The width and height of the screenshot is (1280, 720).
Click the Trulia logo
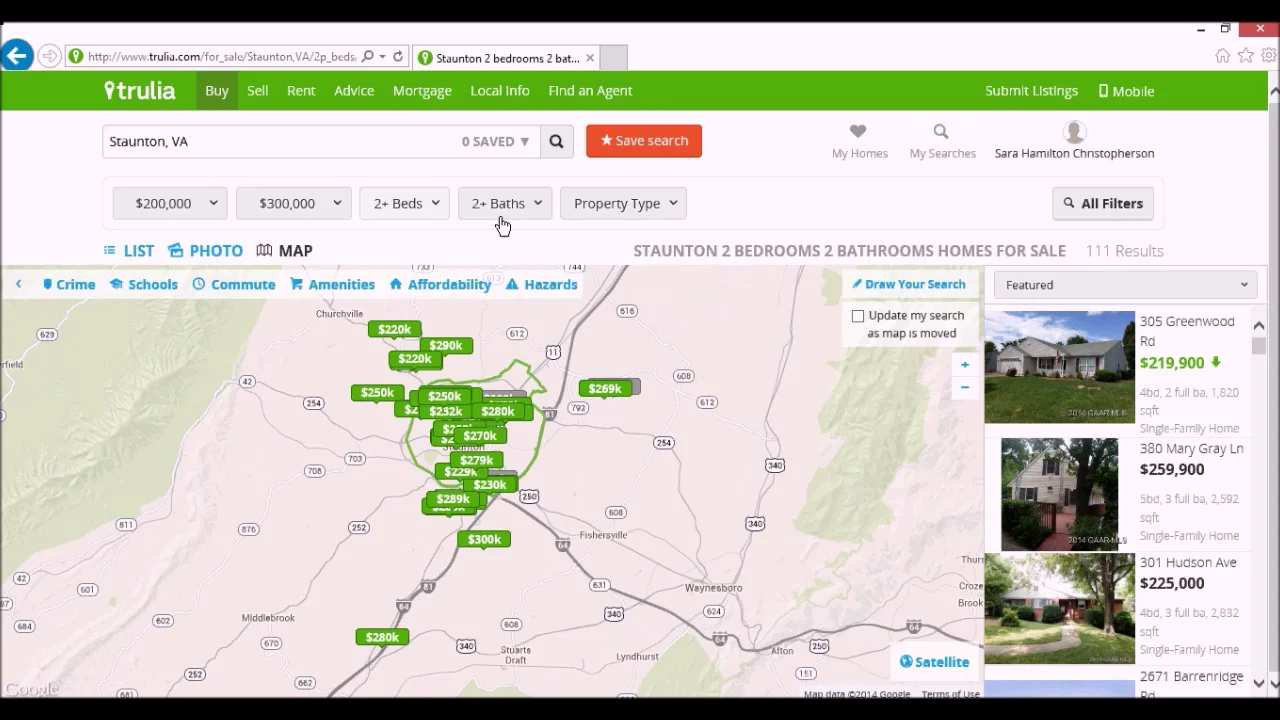140,91
